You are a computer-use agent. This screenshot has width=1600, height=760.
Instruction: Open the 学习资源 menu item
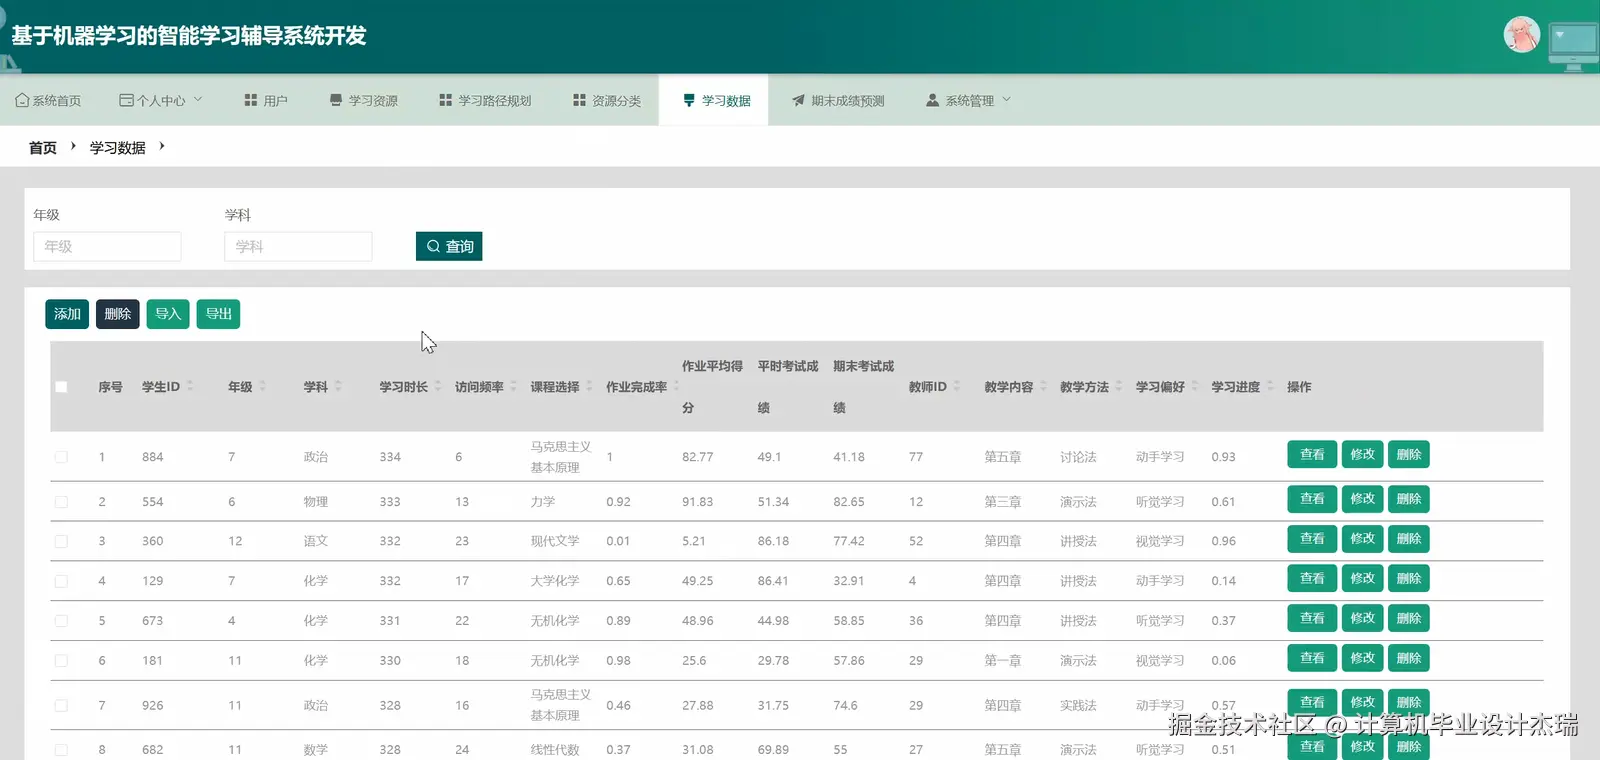pos(364,100)
